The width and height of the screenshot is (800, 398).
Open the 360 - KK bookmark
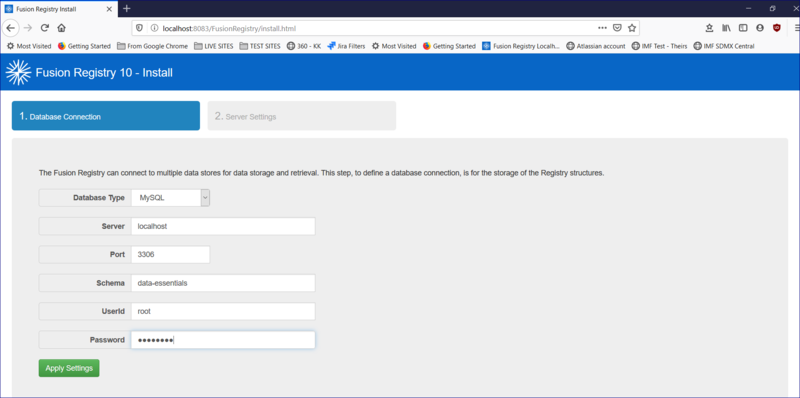coord(304,46)
